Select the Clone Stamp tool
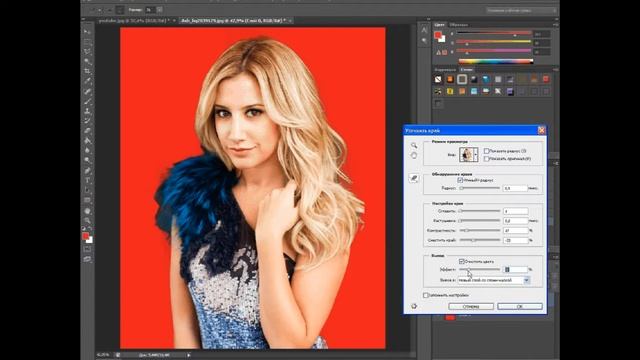The width and height of the screenshot is (640, 360). point(87,111)
